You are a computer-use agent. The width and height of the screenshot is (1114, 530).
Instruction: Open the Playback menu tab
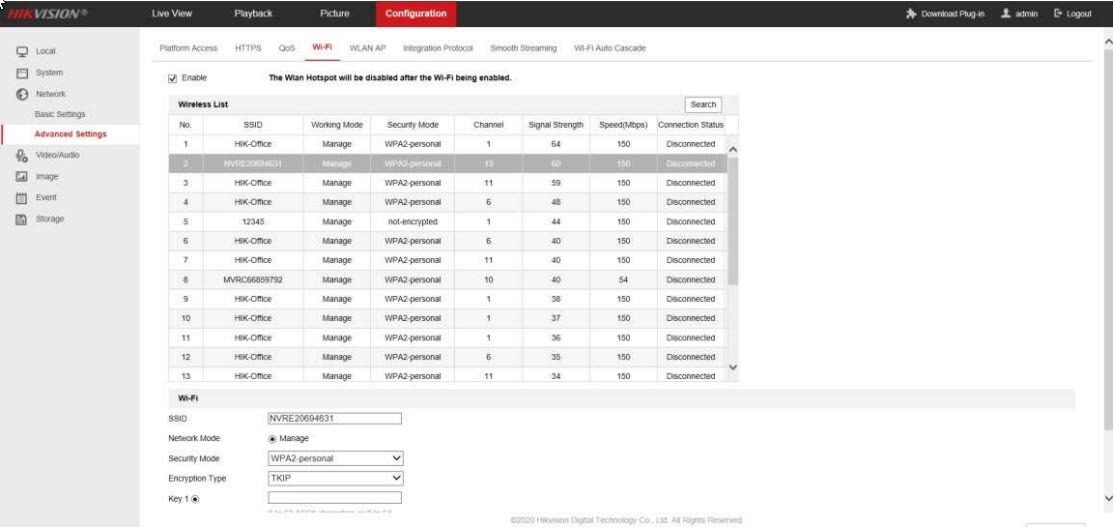(253, 14)
